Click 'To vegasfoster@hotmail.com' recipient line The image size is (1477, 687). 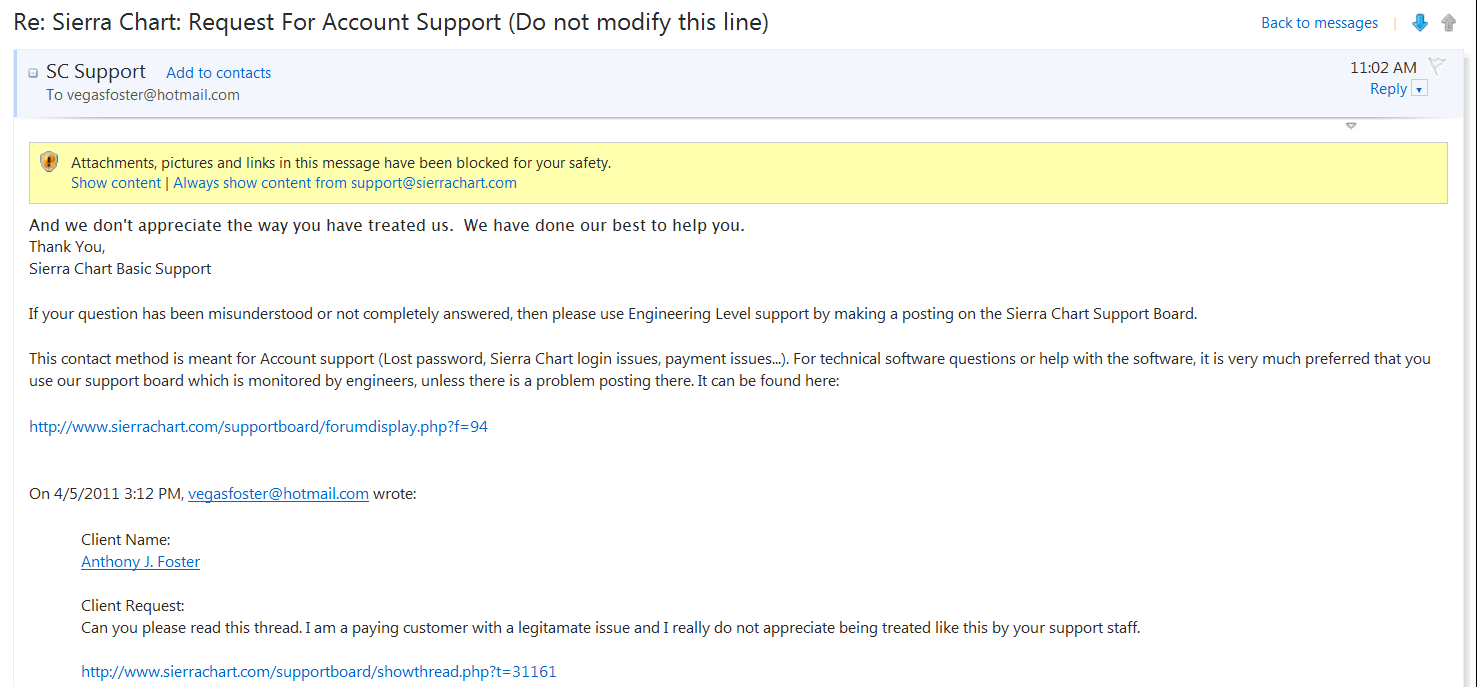click(x=143, y=95)
